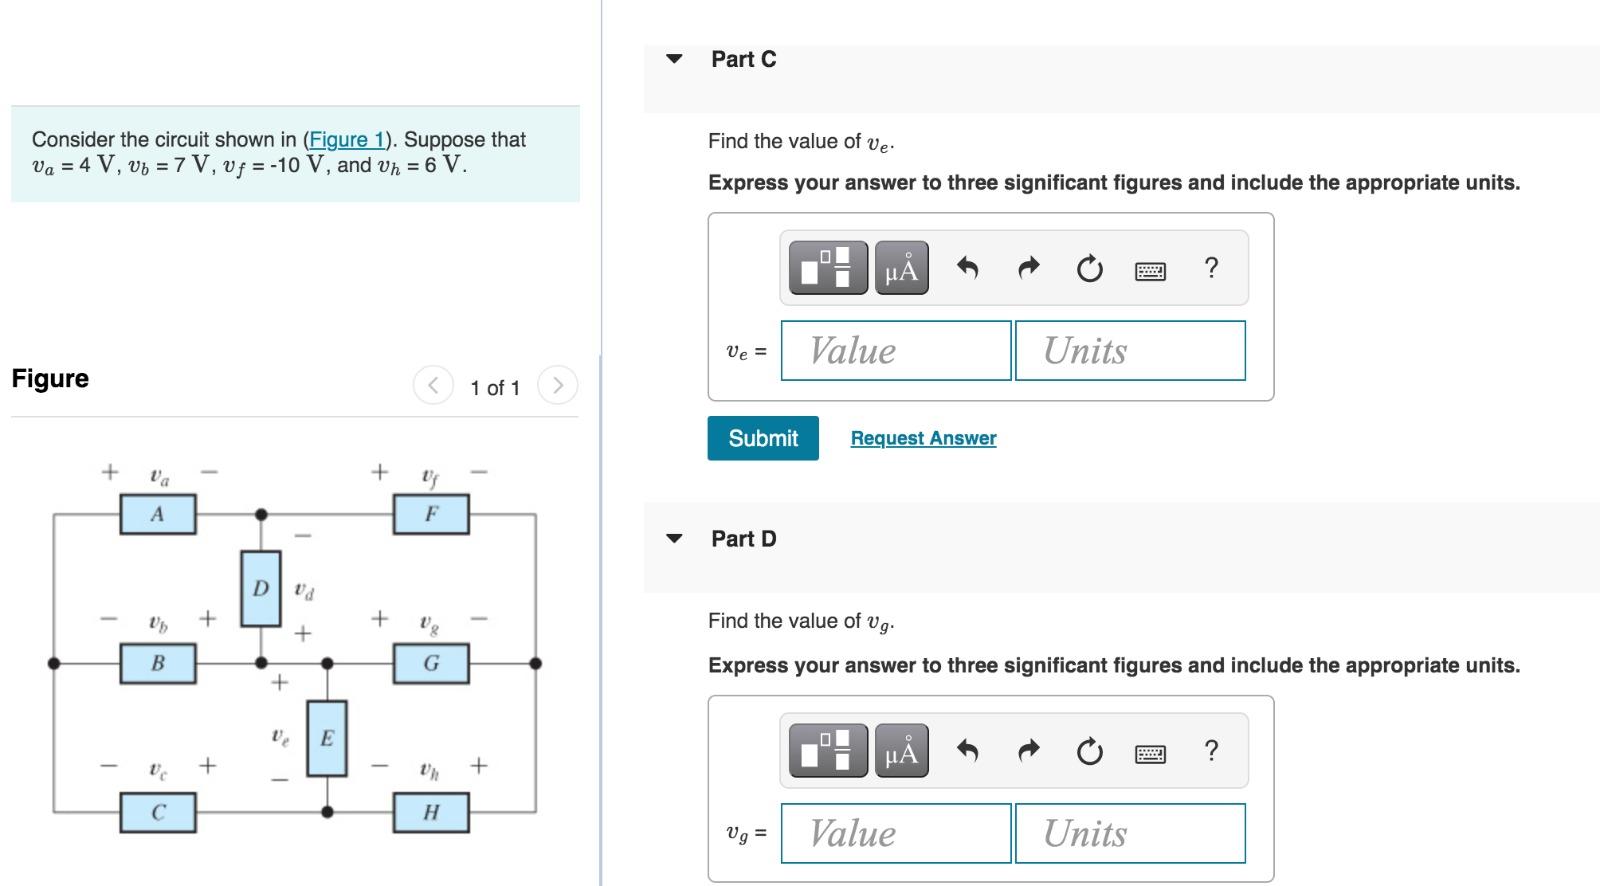
Task: Click the next figure arrow
Action: [558, 387]
